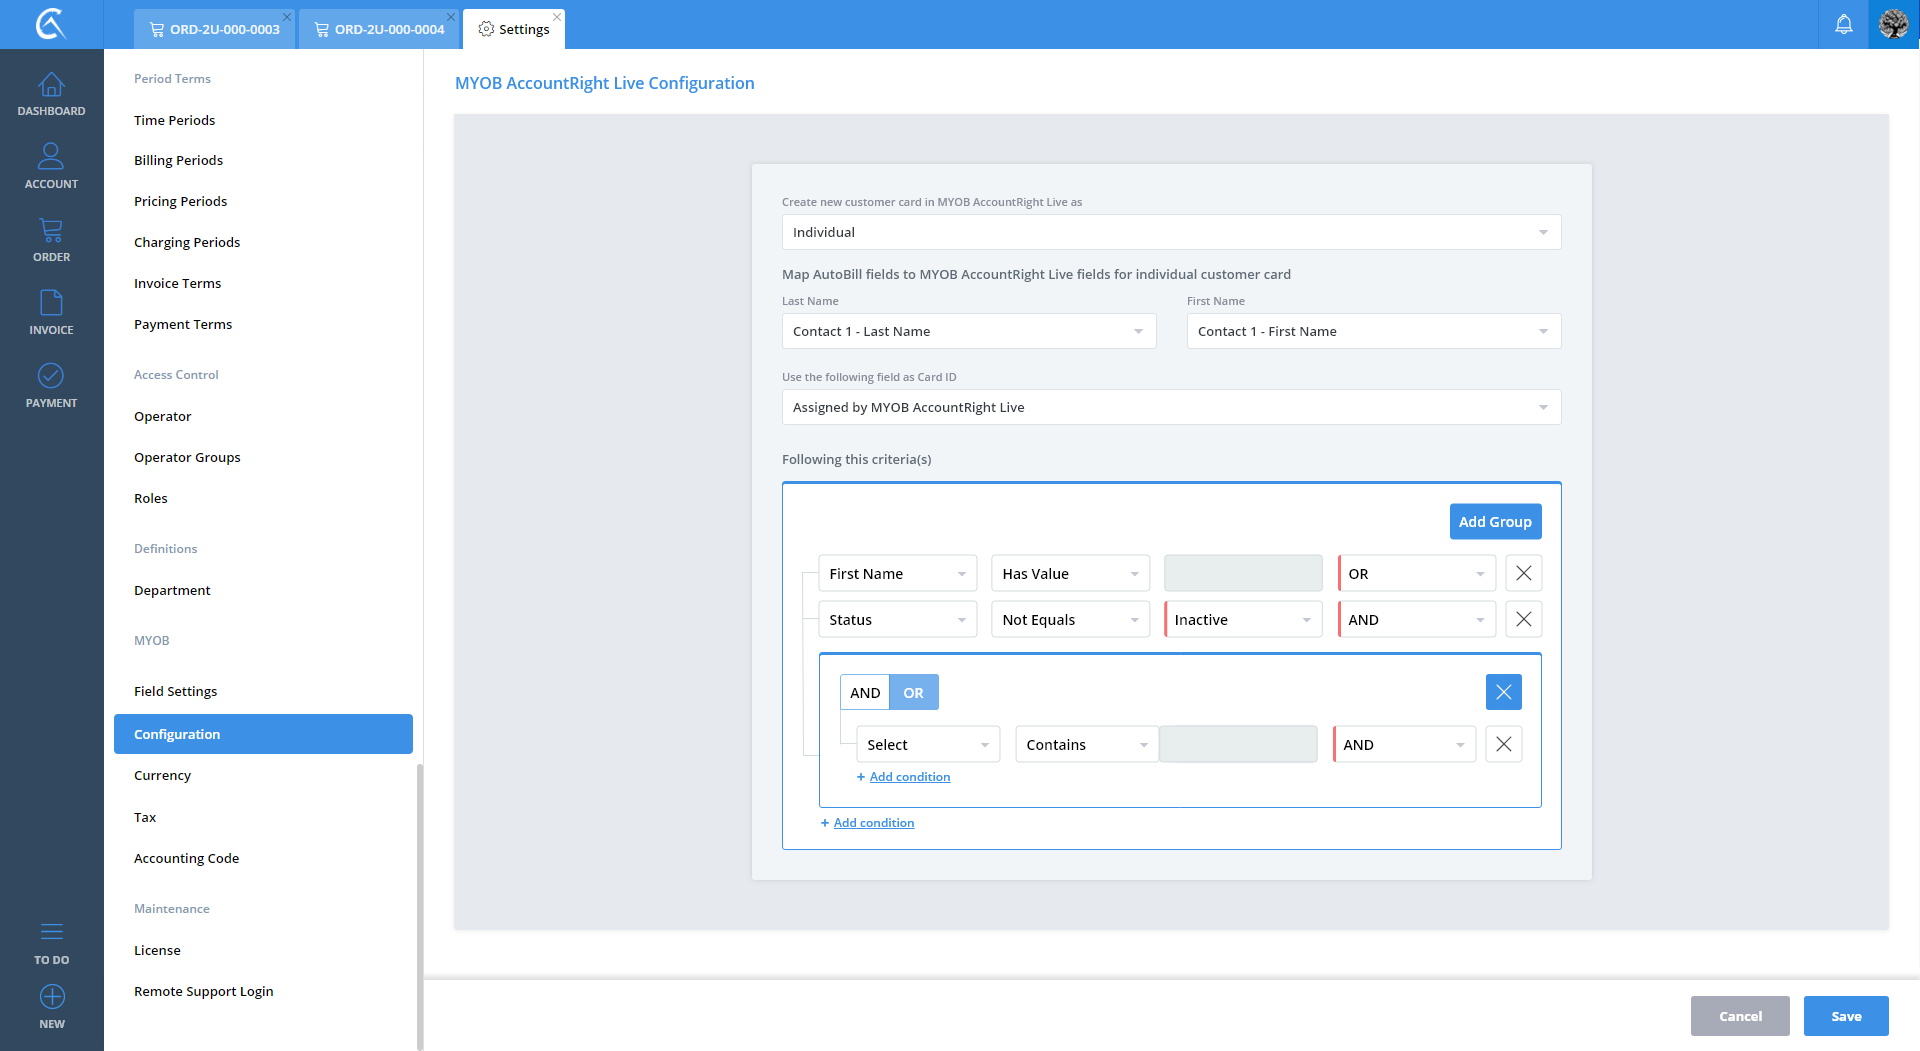This screenshot has height=1051, width=1920.
Task: Toggle the nested group to OR
Action: pos(913,693)
